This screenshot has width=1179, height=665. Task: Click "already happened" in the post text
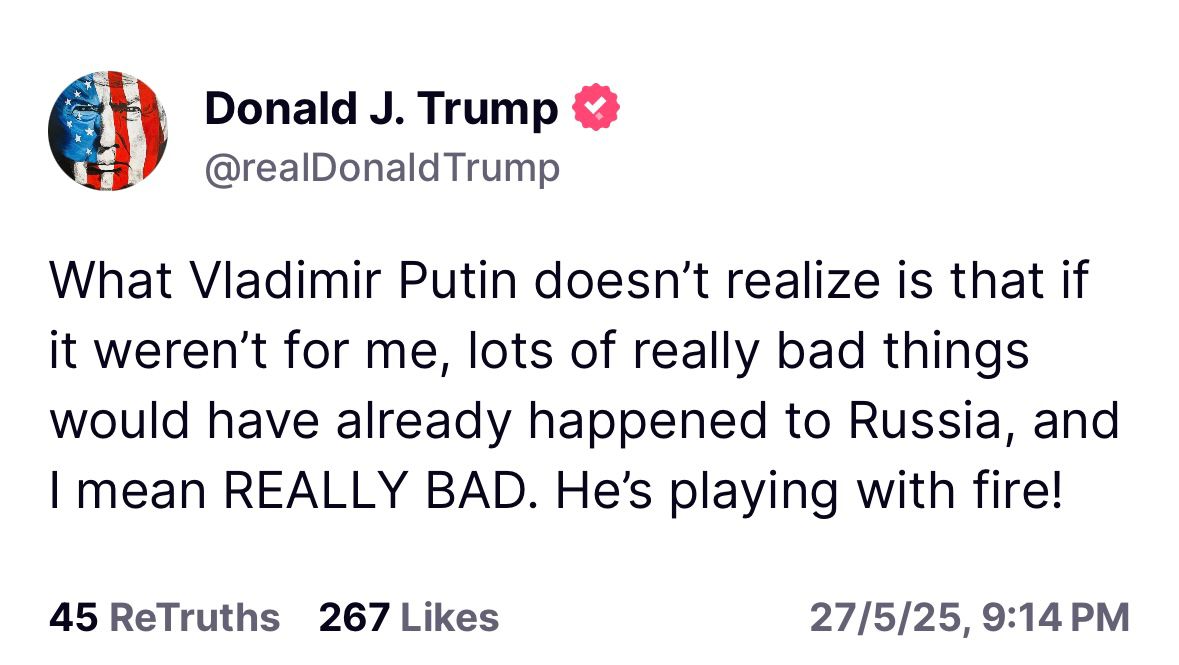552,423
